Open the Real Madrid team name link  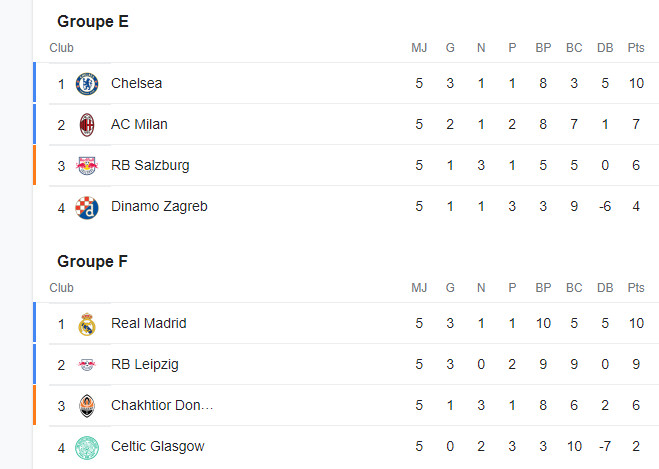pyautogui.click(x=148, y=323)
